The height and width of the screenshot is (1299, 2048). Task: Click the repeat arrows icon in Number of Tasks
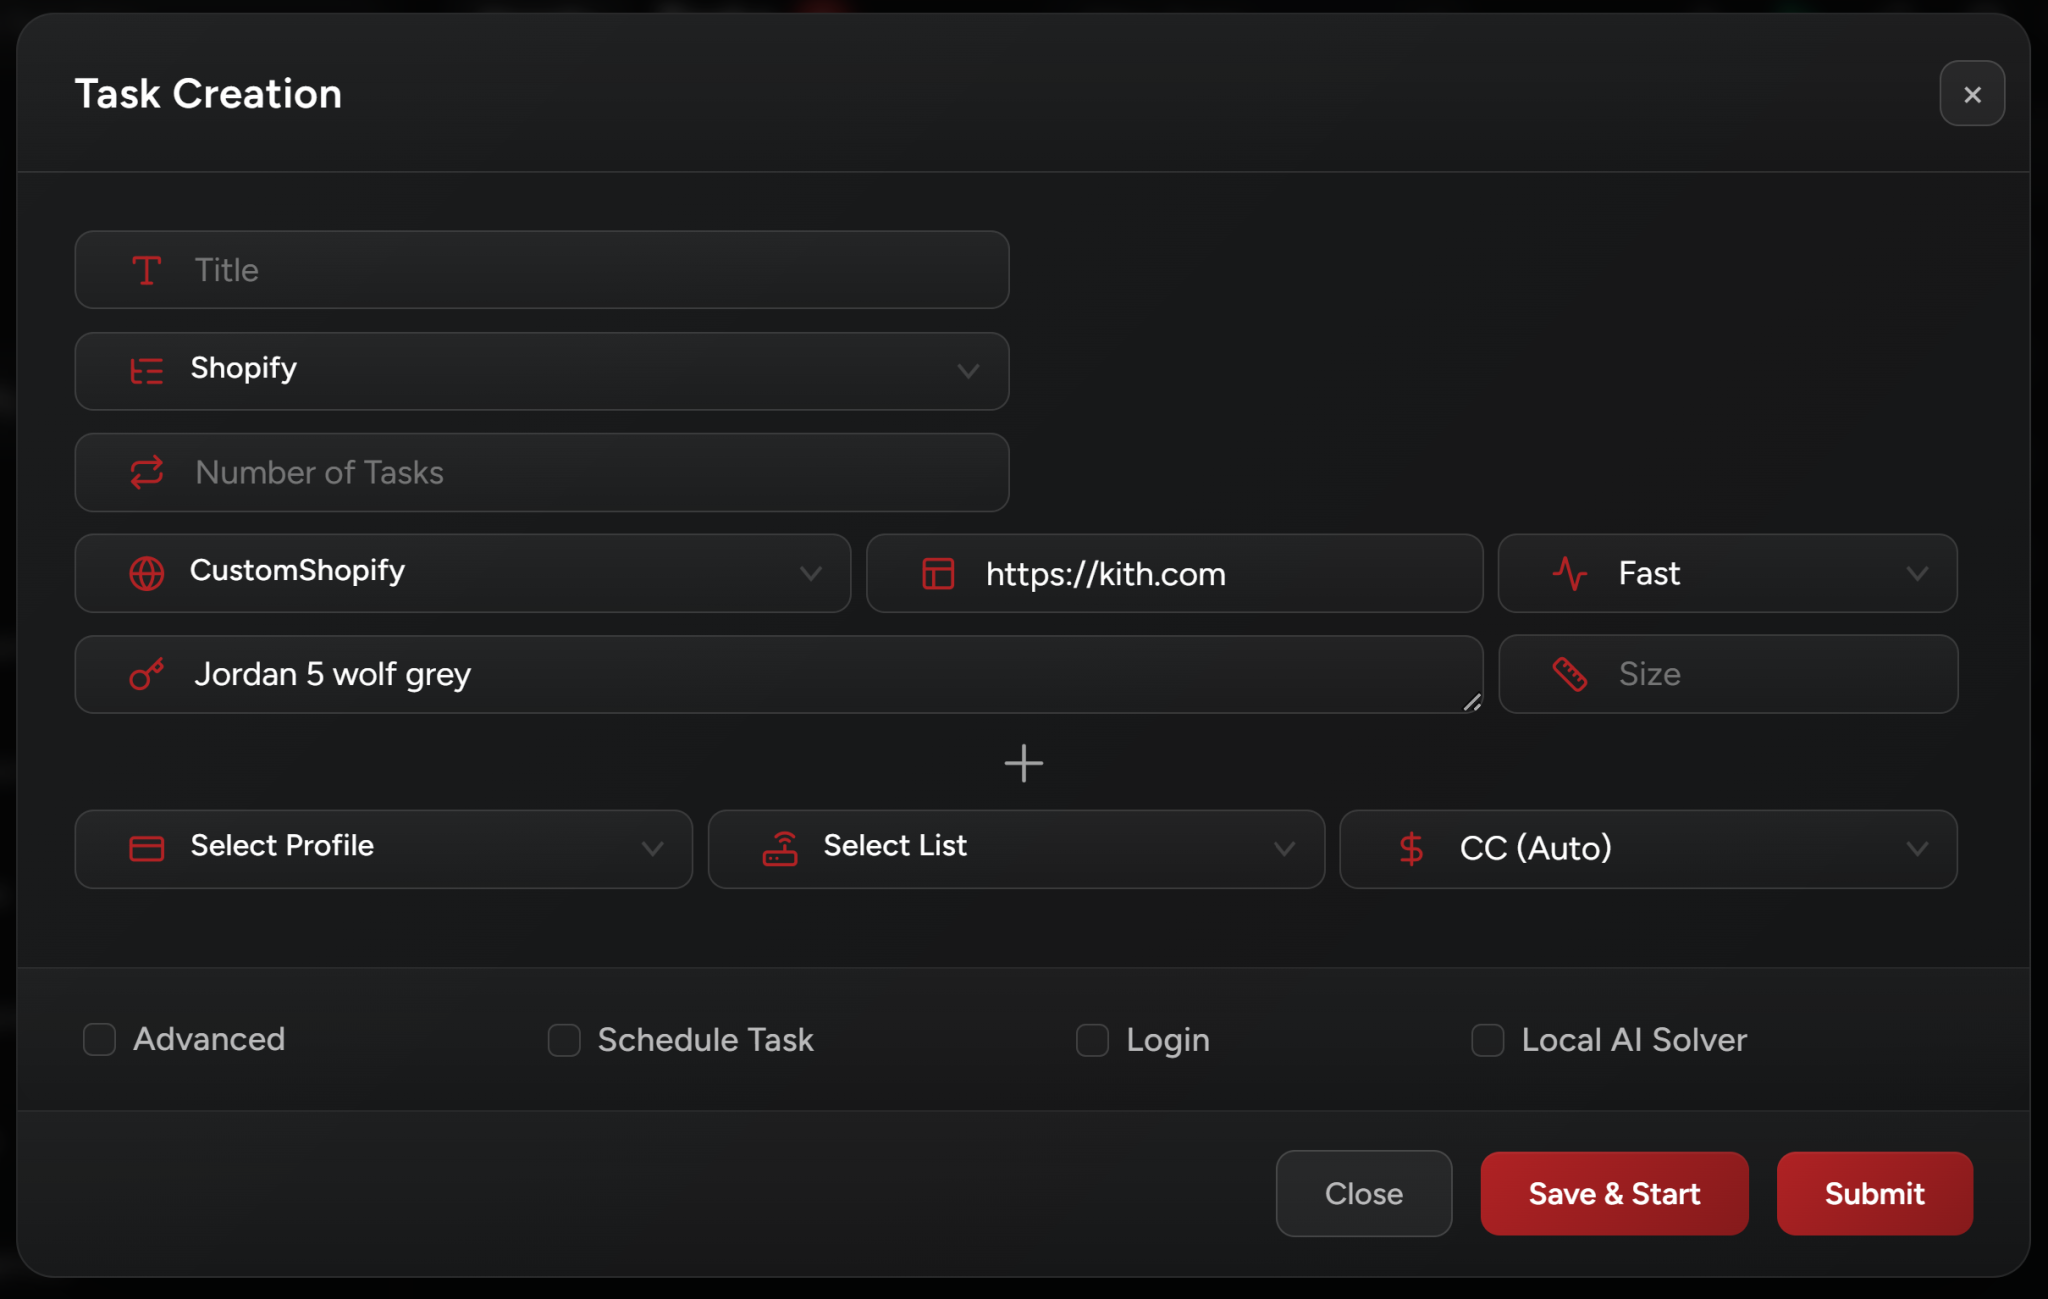(146, 472)
